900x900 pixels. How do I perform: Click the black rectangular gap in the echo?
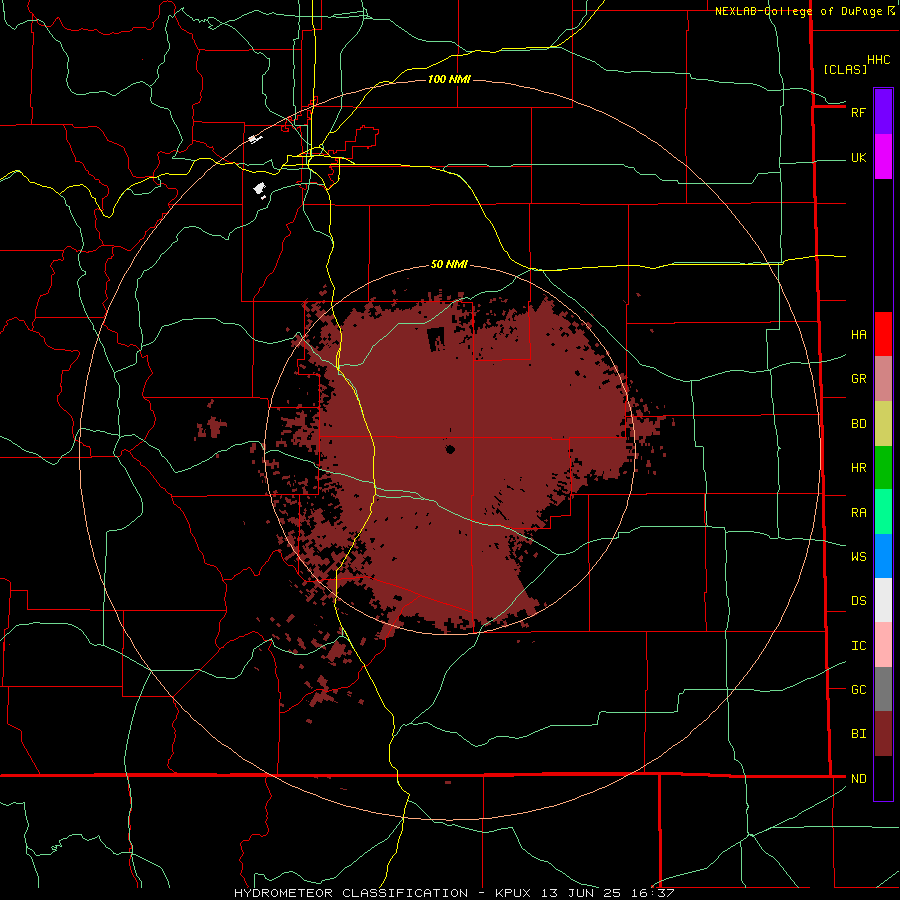point(436,340)
